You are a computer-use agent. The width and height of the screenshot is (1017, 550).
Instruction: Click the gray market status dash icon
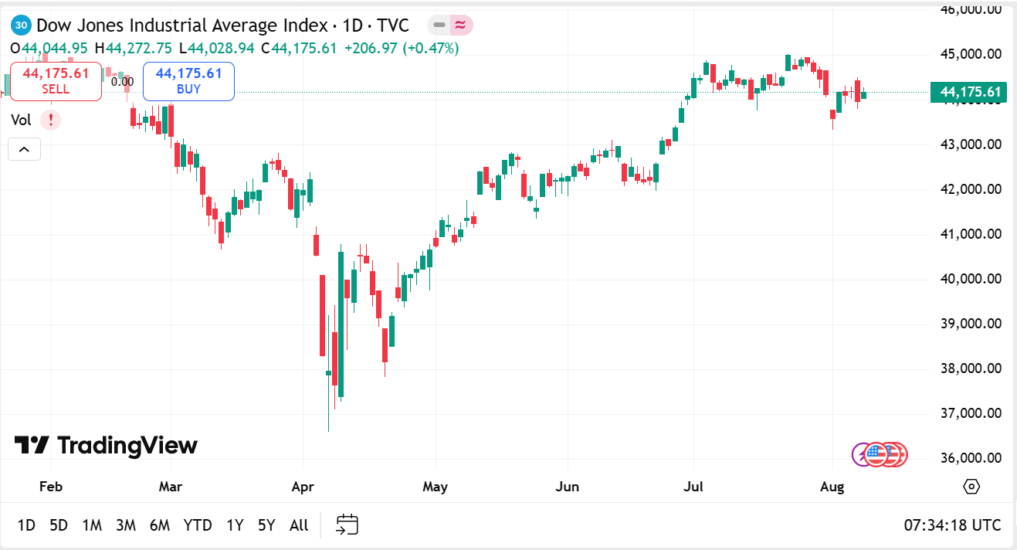pos(439,24)
